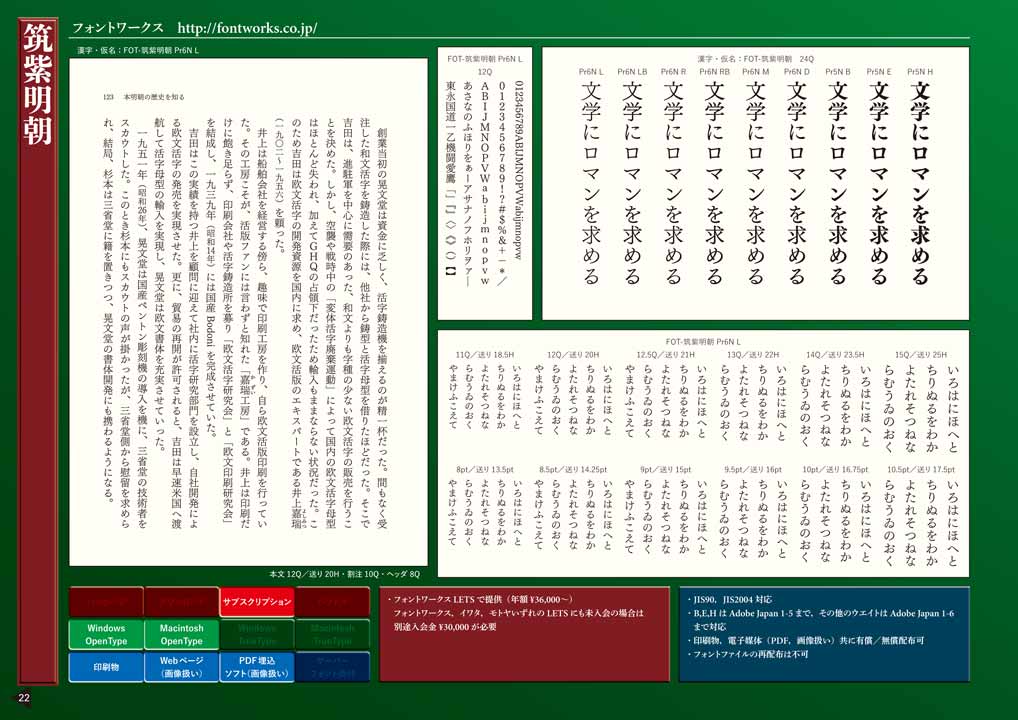Image resolution: width=1018 pixels, height=720 pixels.
Task: Click the 文学にロマンを求める sample under Pr5N H
Action: [x=920, y=183]
